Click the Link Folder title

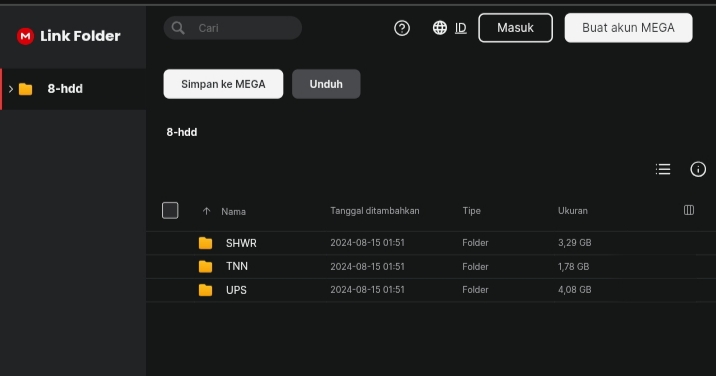(x=80, y=36)
